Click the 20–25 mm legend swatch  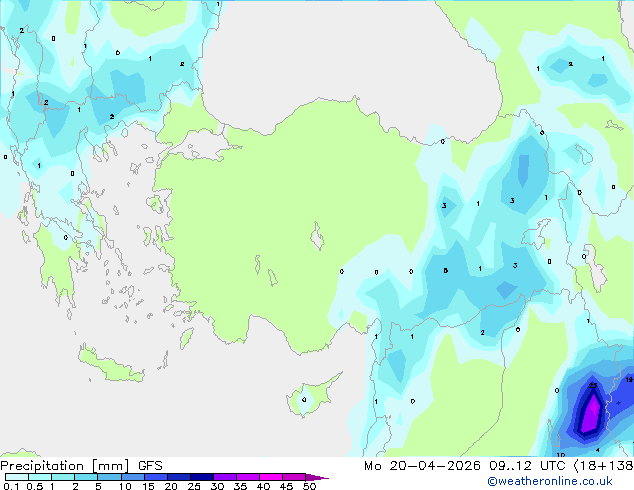click(x=178, y=477)
